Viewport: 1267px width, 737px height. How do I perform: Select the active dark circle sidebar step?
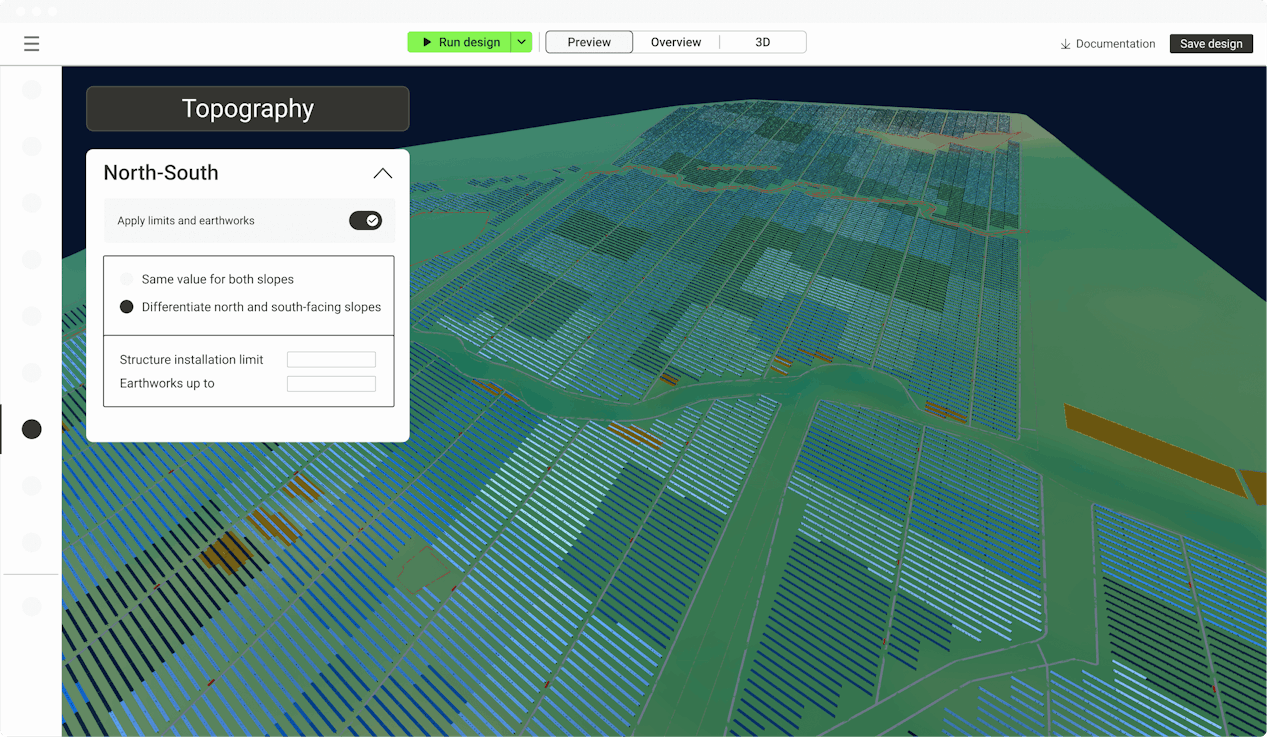pyautogui.click(x=32, y=429)
